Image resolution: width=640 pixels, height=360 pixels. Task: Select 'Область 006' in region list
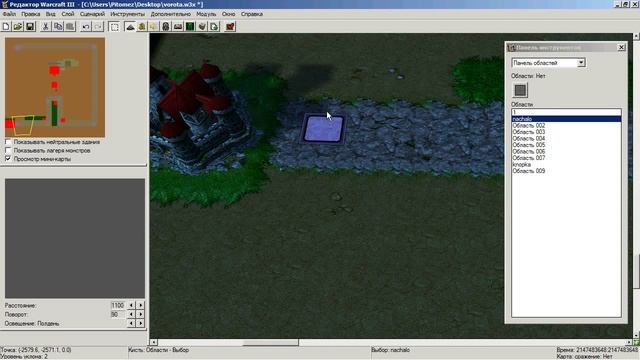(x=567, y=151)
